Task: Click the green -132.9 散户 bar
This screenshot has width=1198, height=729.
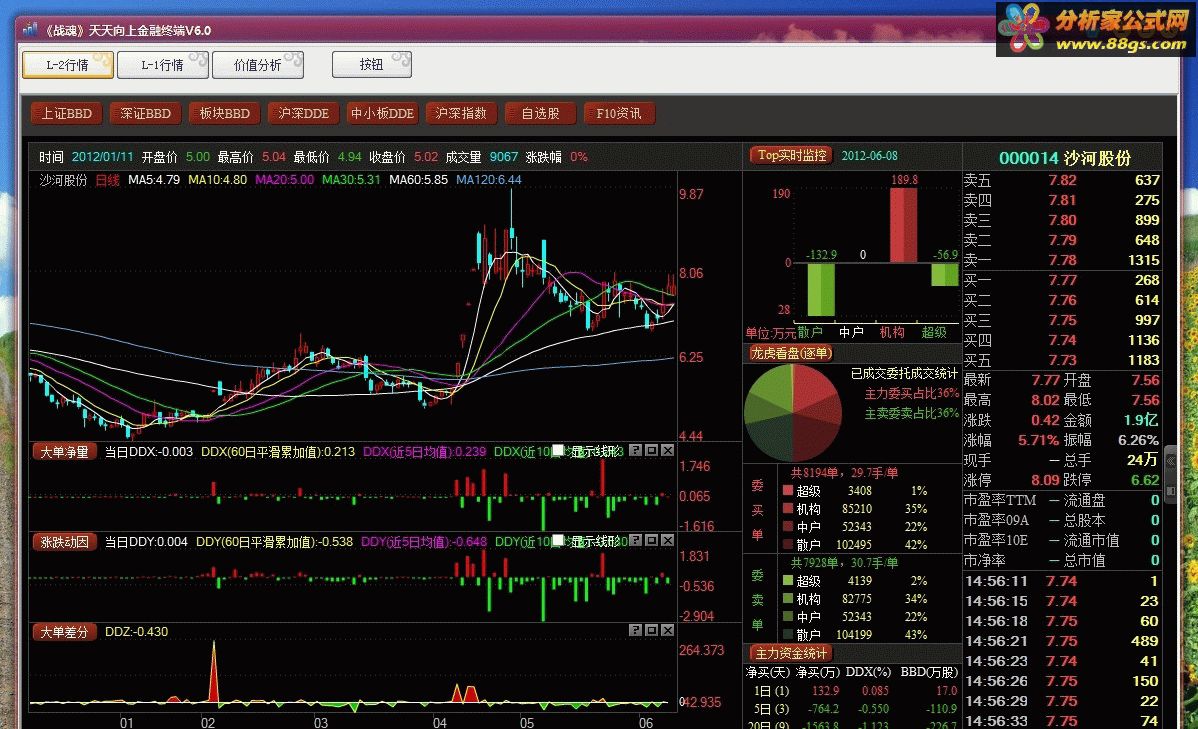Action: click(821, 289)
